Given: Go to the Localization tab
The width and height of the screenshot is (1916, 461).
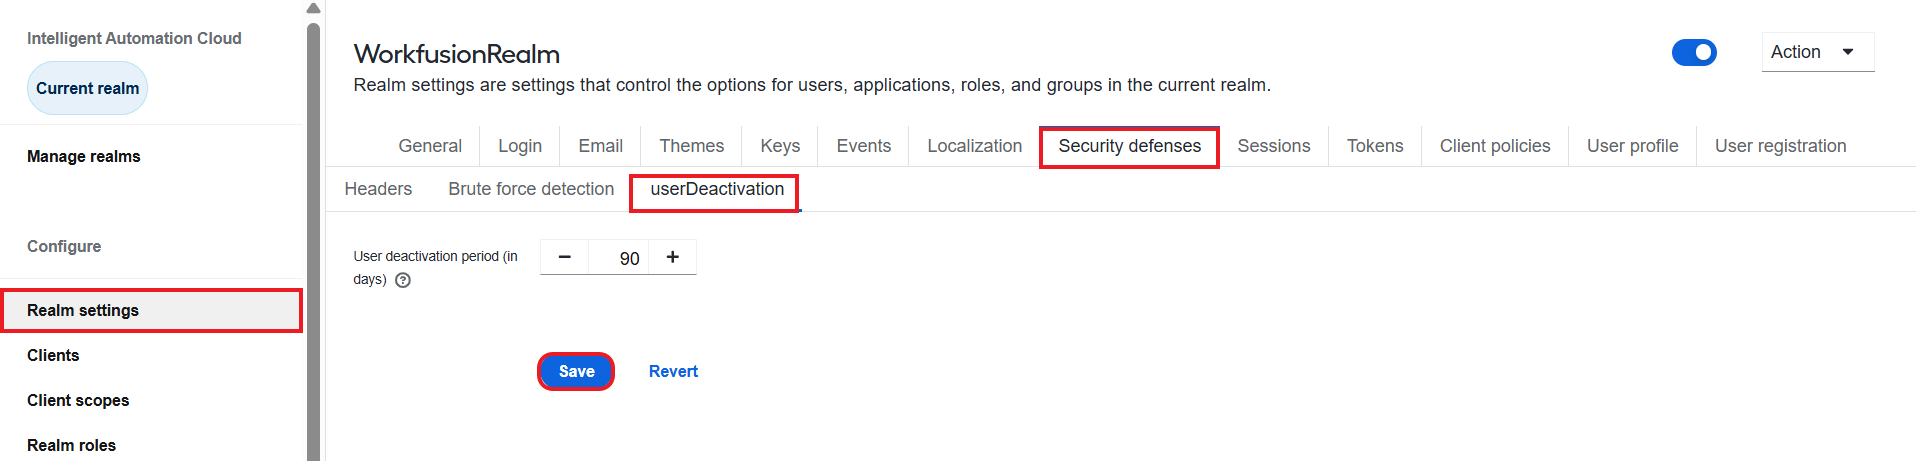Looking at the screenshot, I should (974, 146).
